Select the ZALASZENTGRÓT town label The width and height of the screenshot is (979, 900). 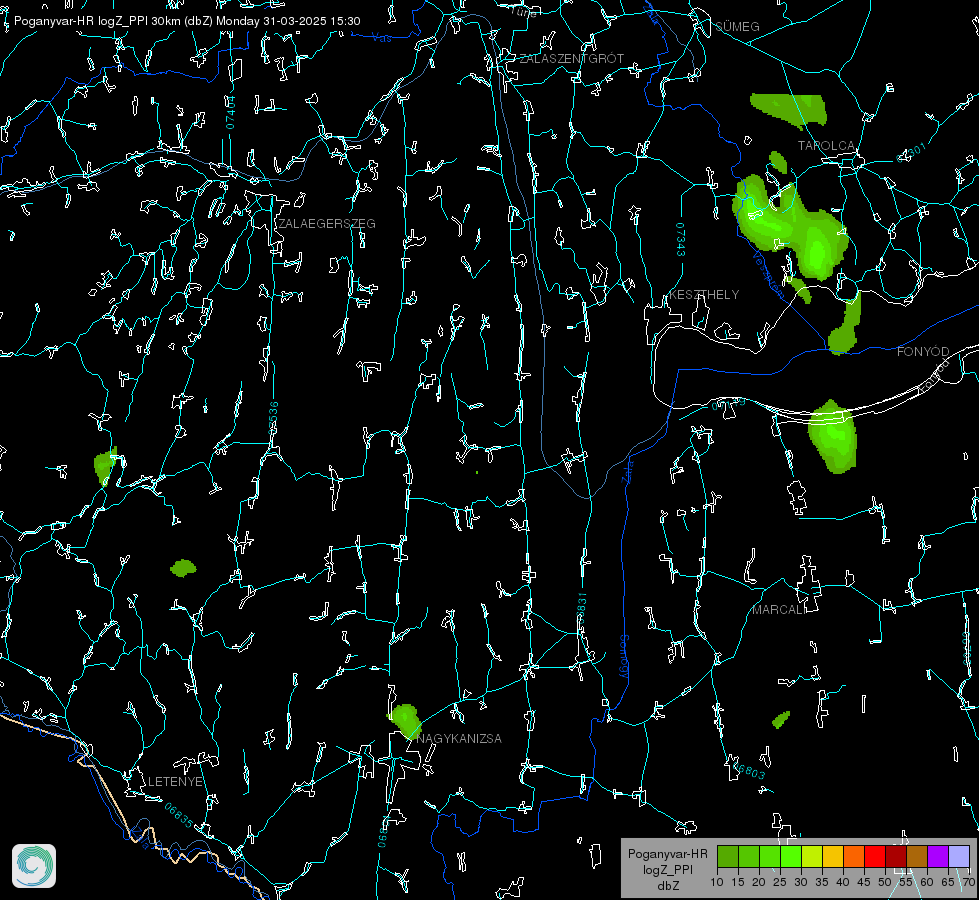pyautogui.click(x=571, y=58)
